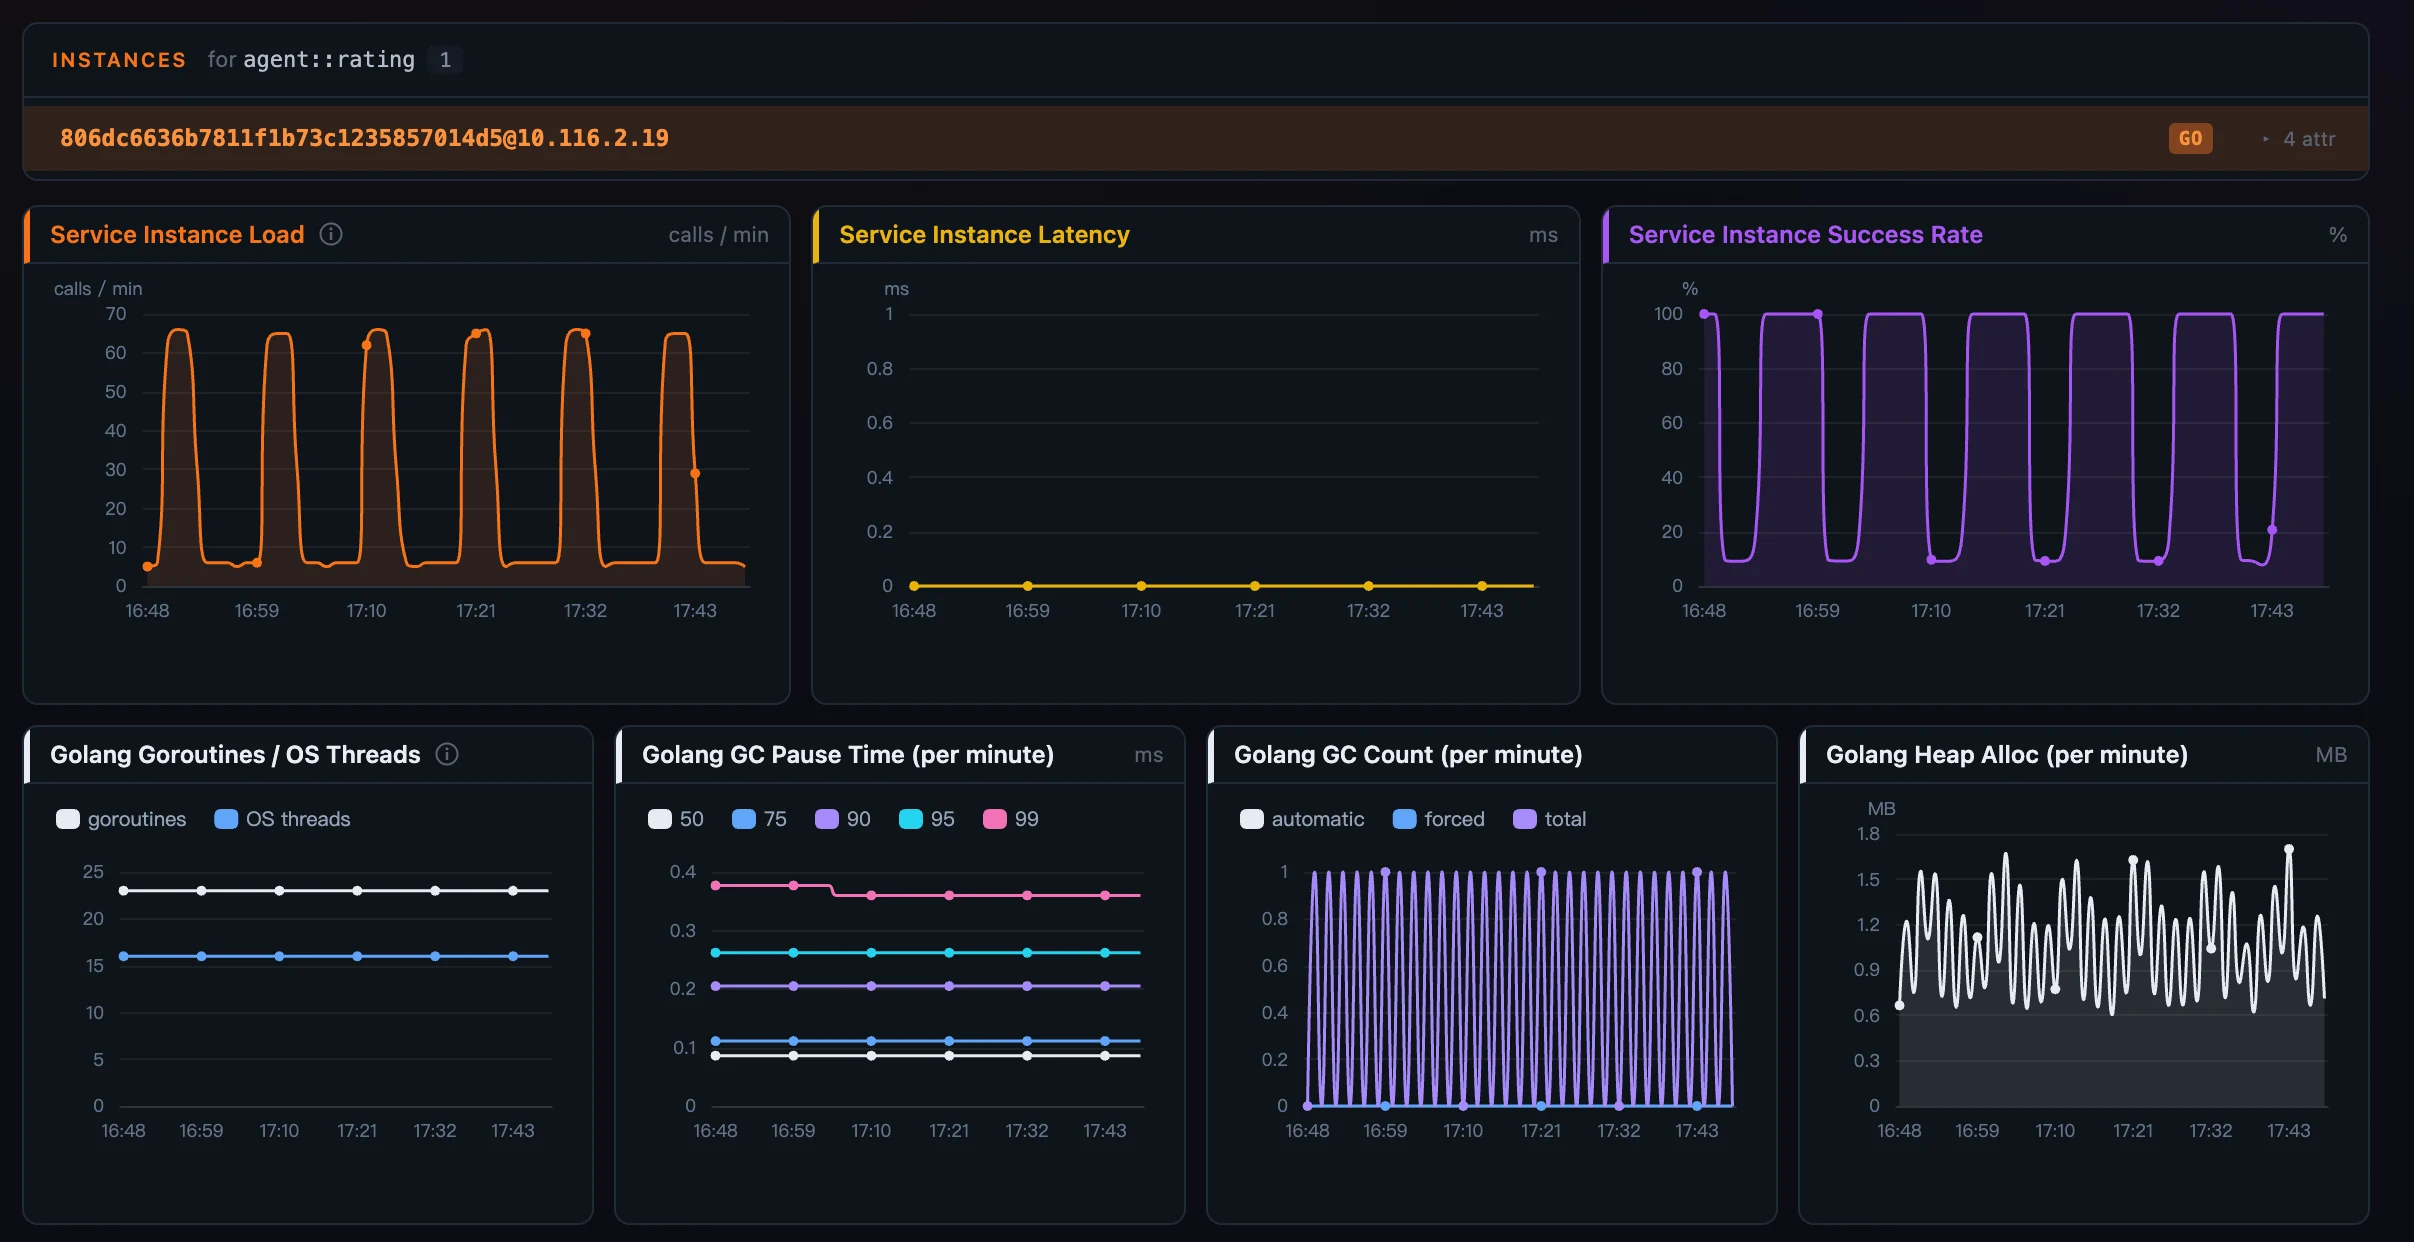The height and width of the screenshot is (1242, 2414).
Task: Toggle the goroutines legend series
Action: click(121, 819)
